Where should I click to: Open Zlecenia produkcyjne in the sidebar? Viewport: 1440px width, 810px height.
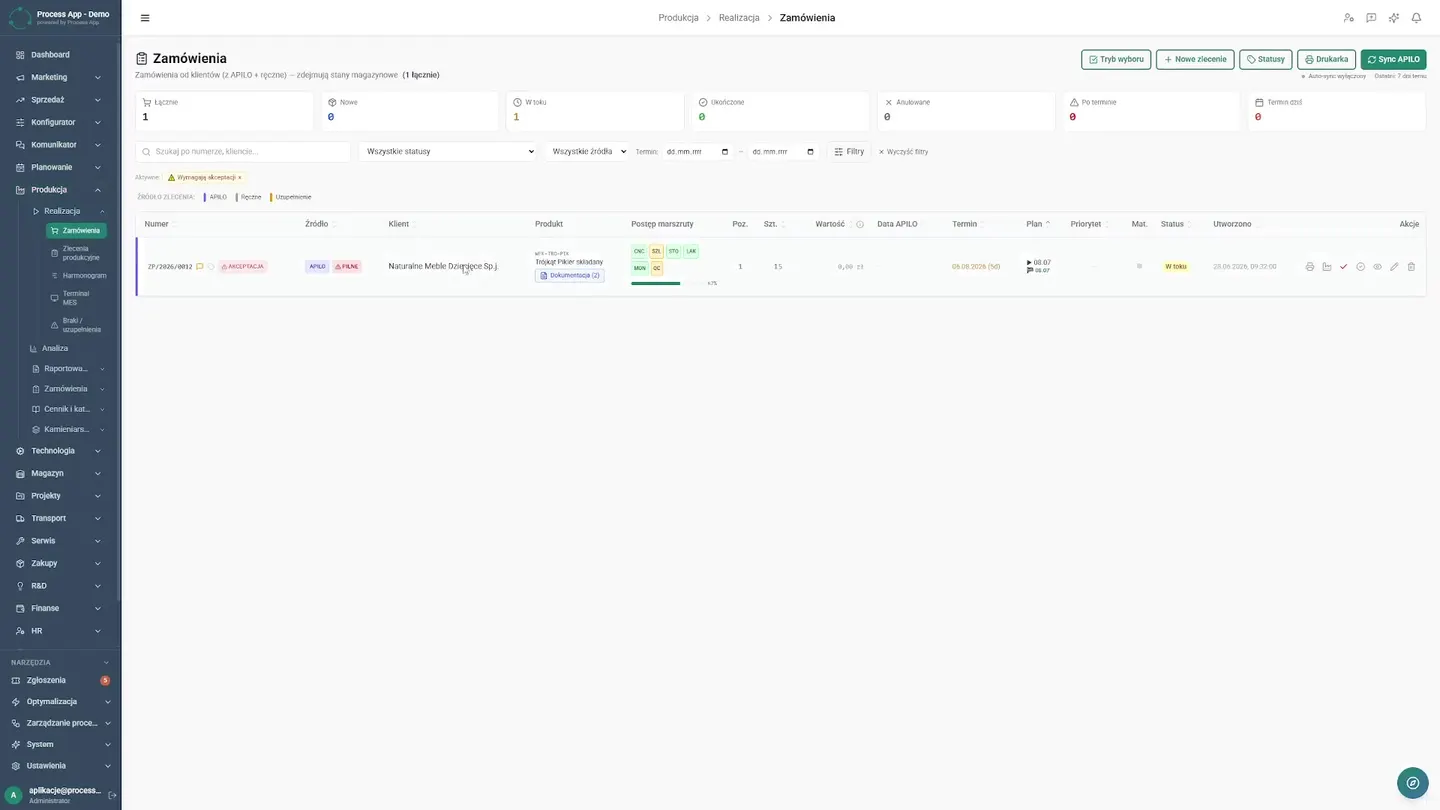(77, 253)
